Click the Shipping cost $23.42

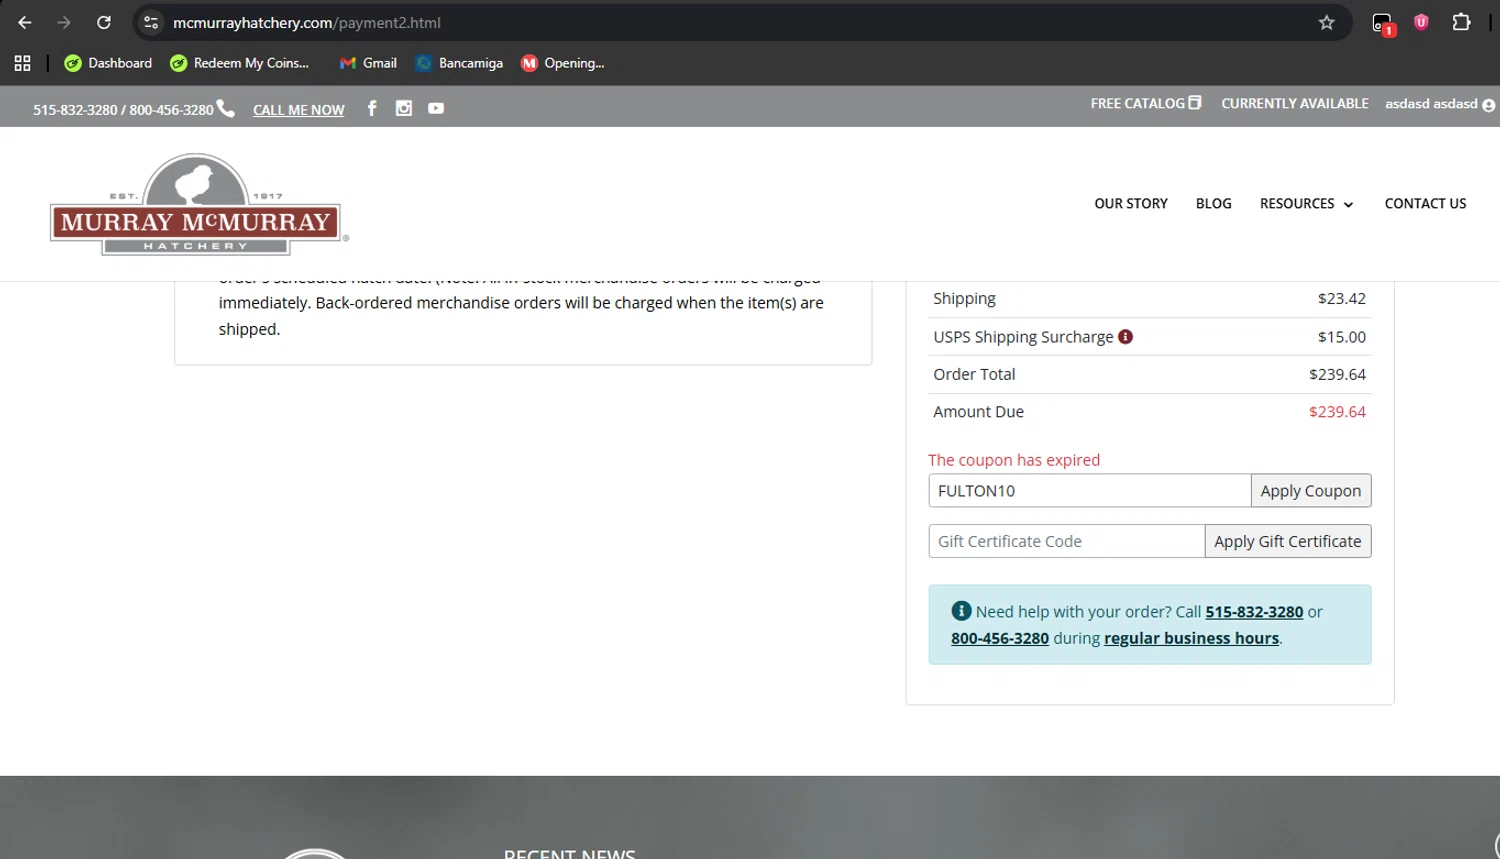[1341, 298]
